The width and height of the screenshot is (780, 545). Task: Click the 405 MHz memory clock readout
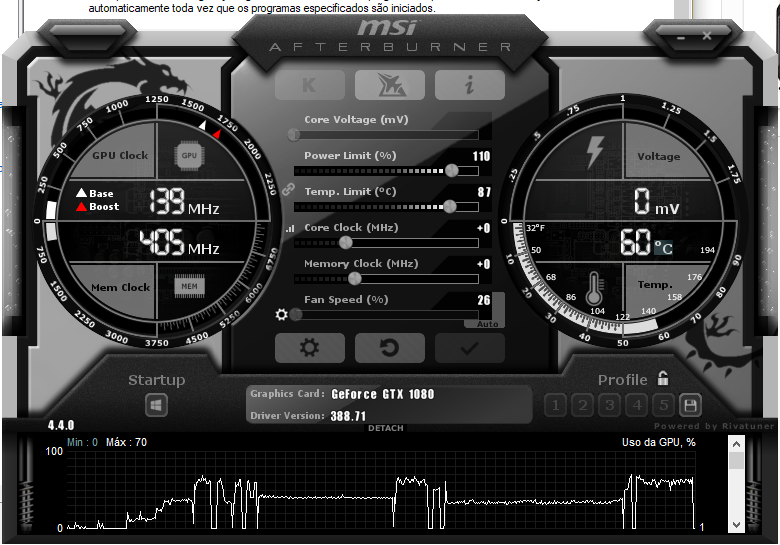pos(179,243)
